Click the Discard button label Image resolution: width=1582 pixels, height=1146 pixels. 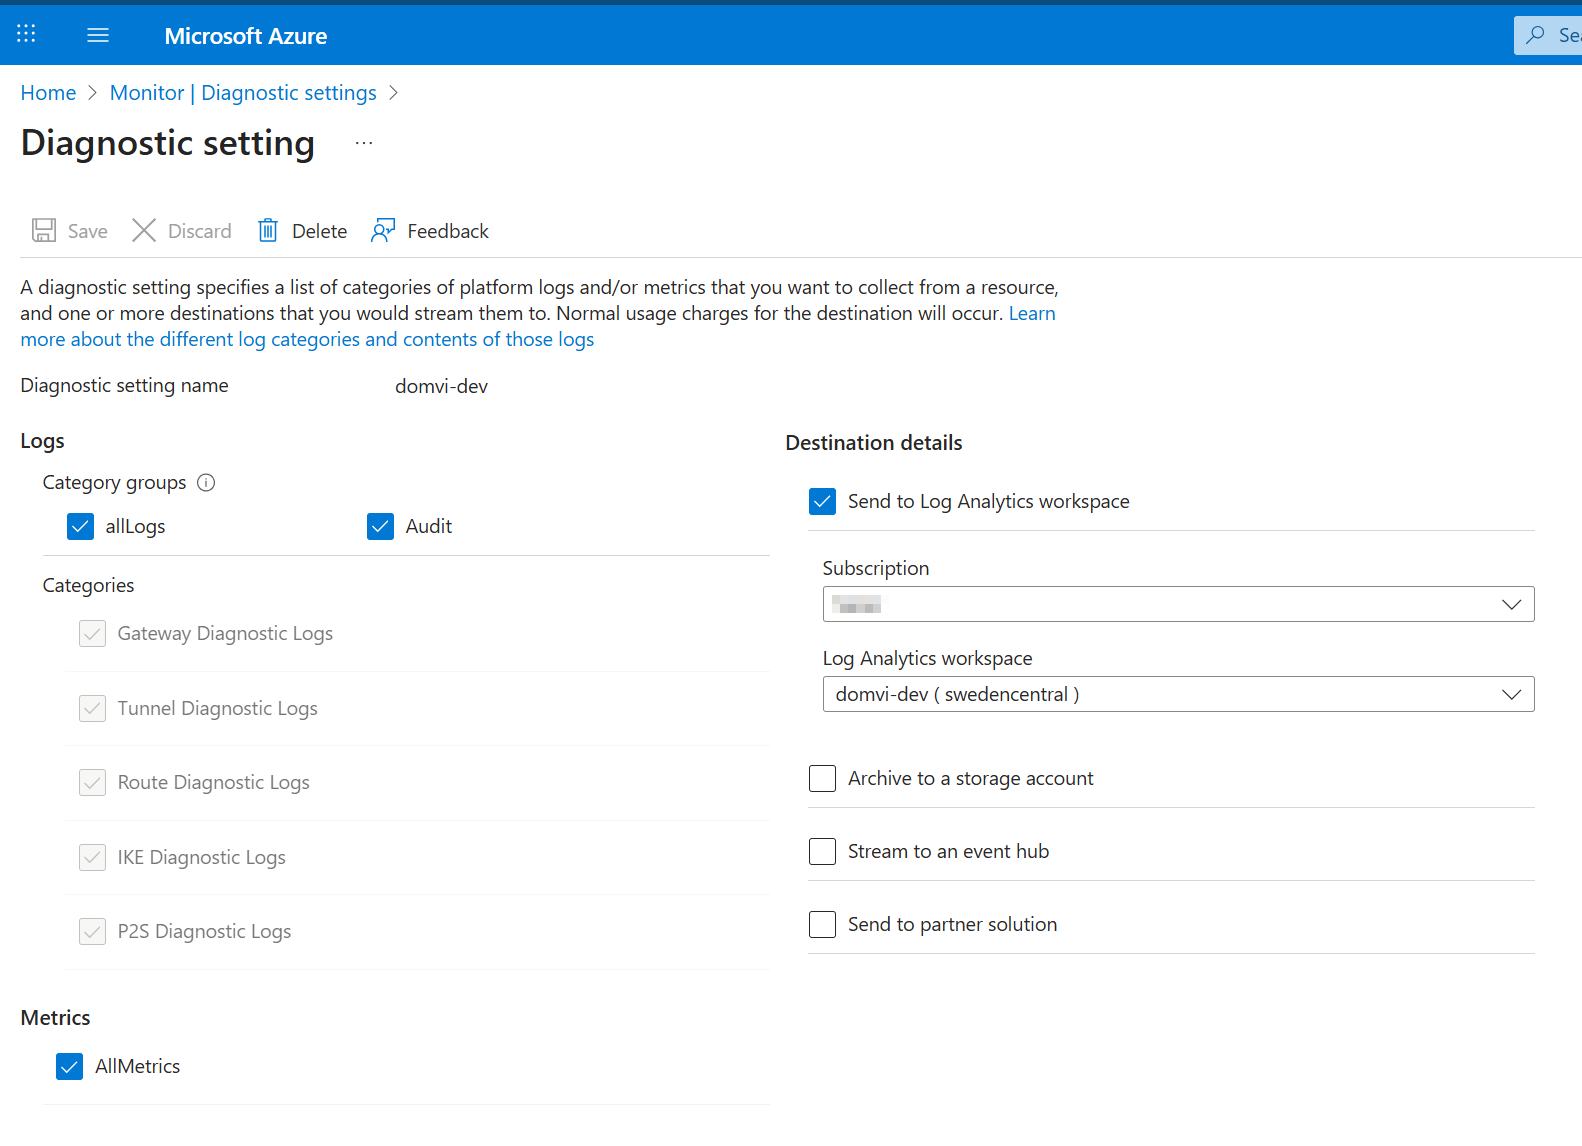[200, 231]
